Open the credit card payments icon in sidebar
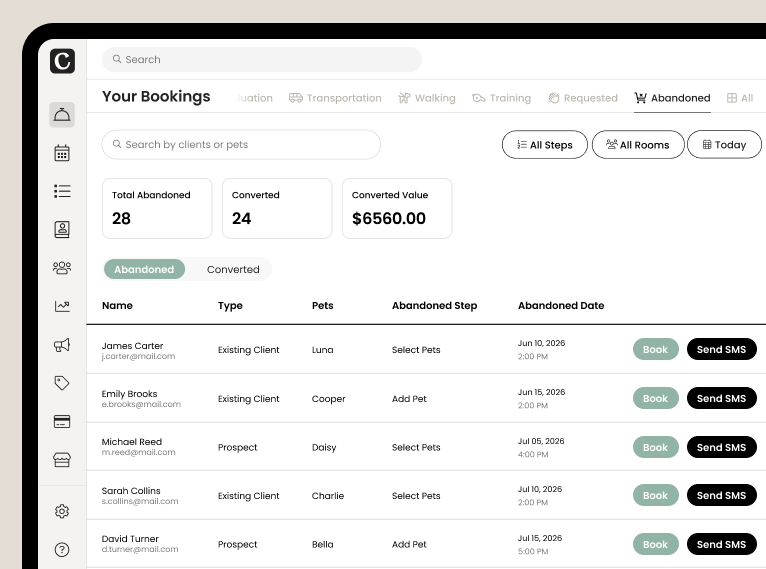Screen dimensions: 766x569 point(62,421)
